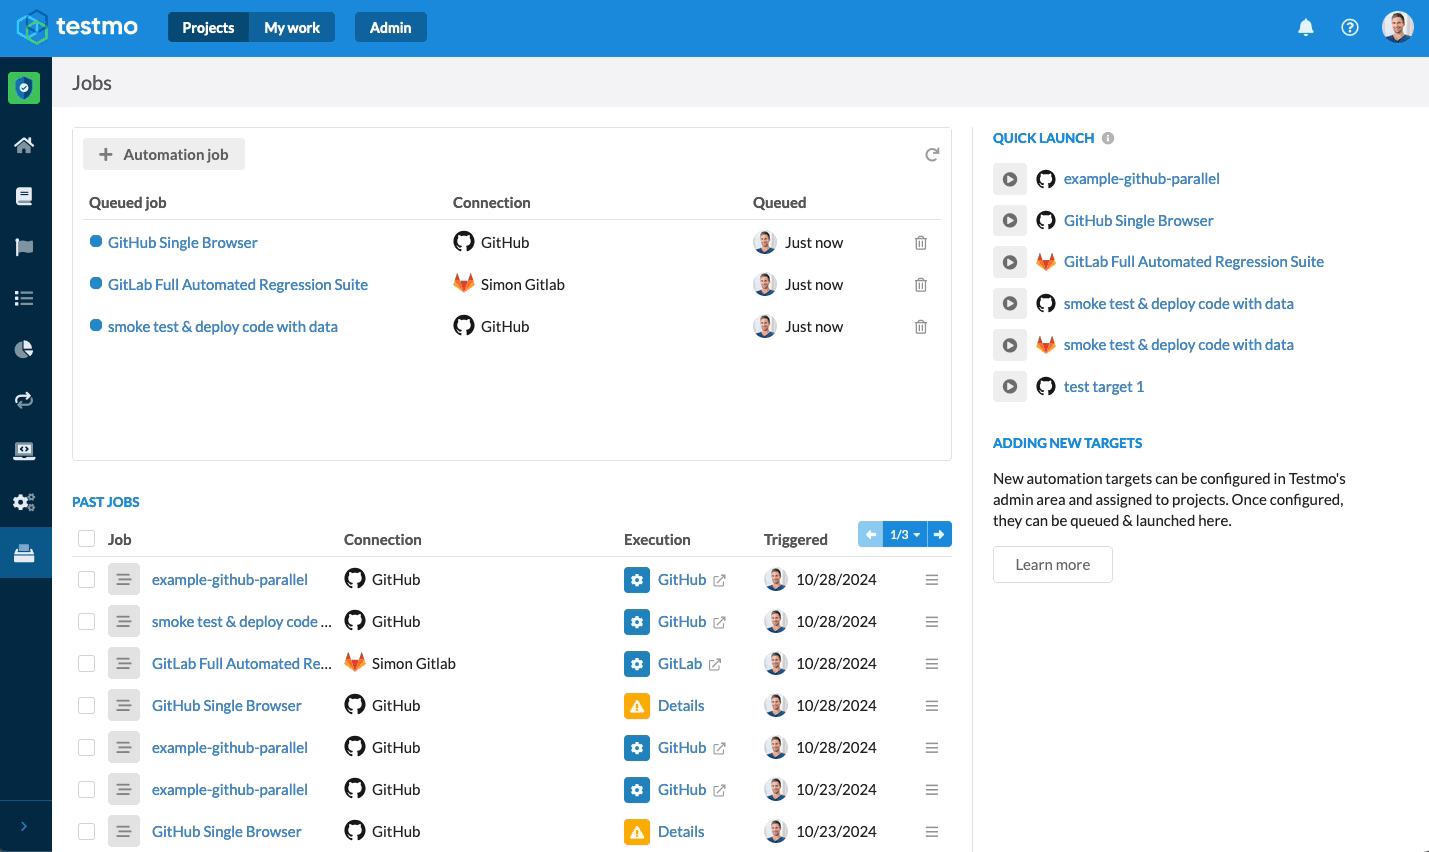Open the Projects tab

[x=208, y=27]
